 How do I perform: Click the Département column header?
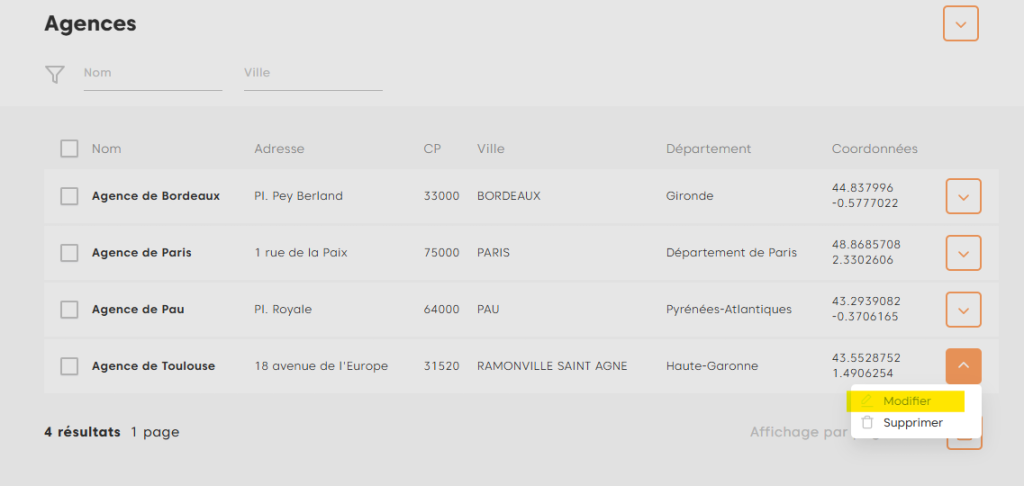pos(708,149)
